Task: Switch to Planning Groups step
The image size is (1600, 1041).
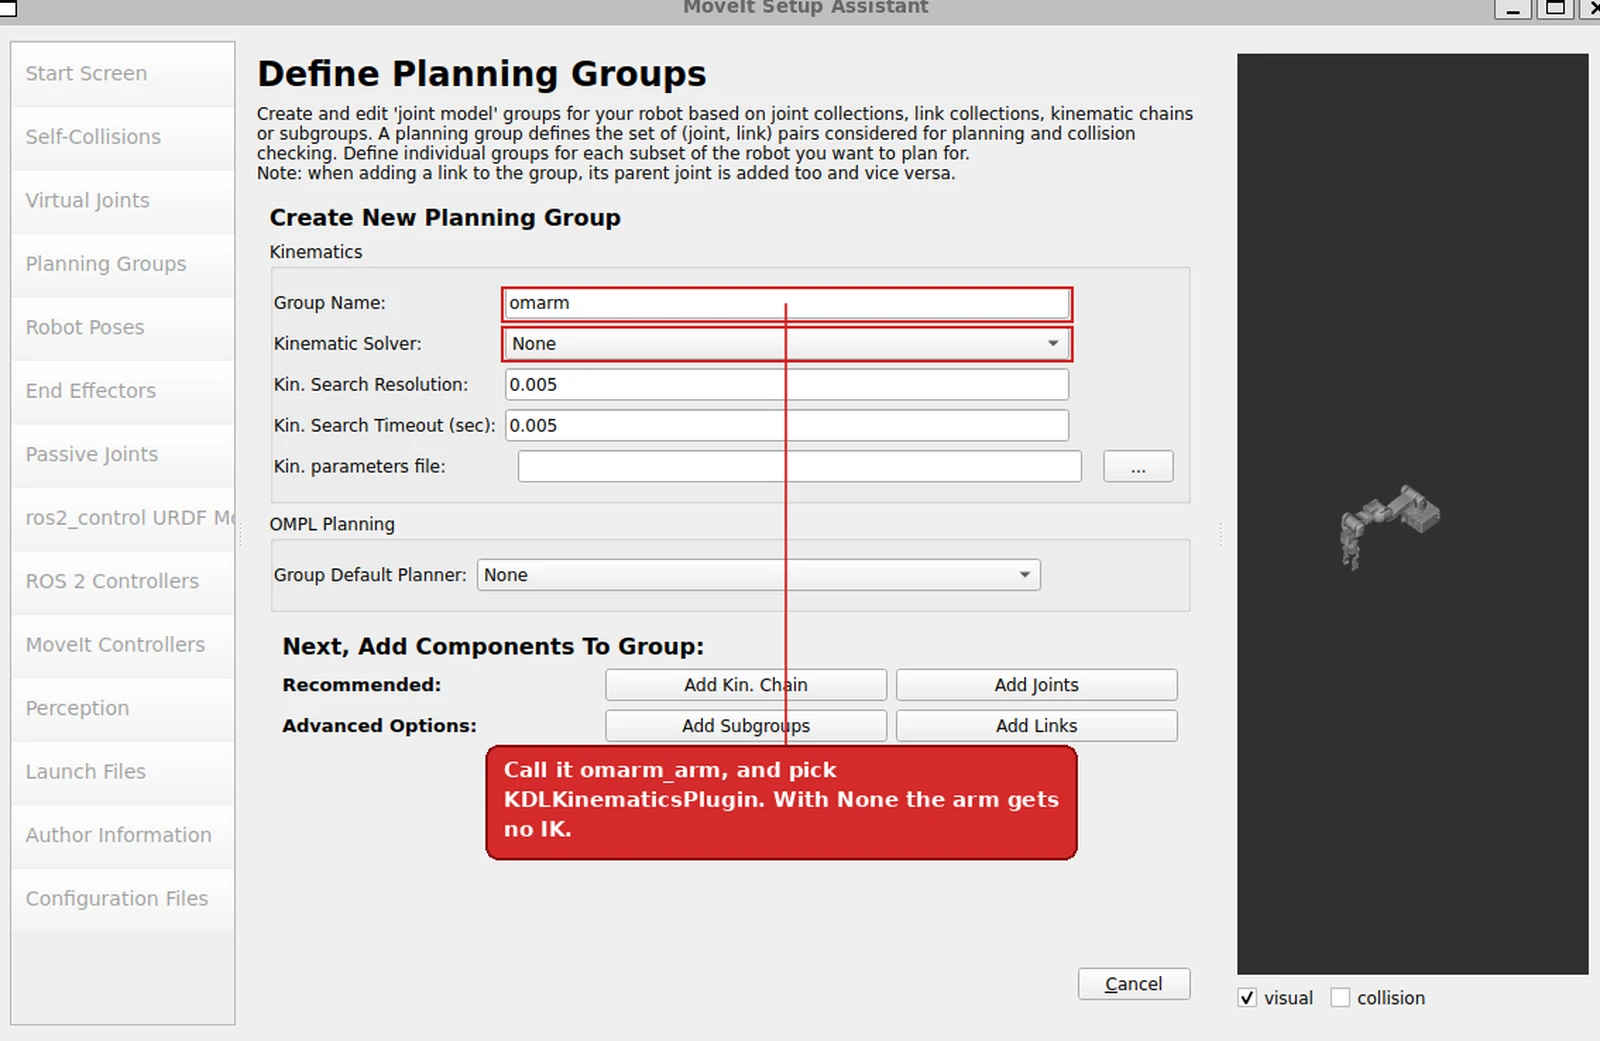Action: 123,264
